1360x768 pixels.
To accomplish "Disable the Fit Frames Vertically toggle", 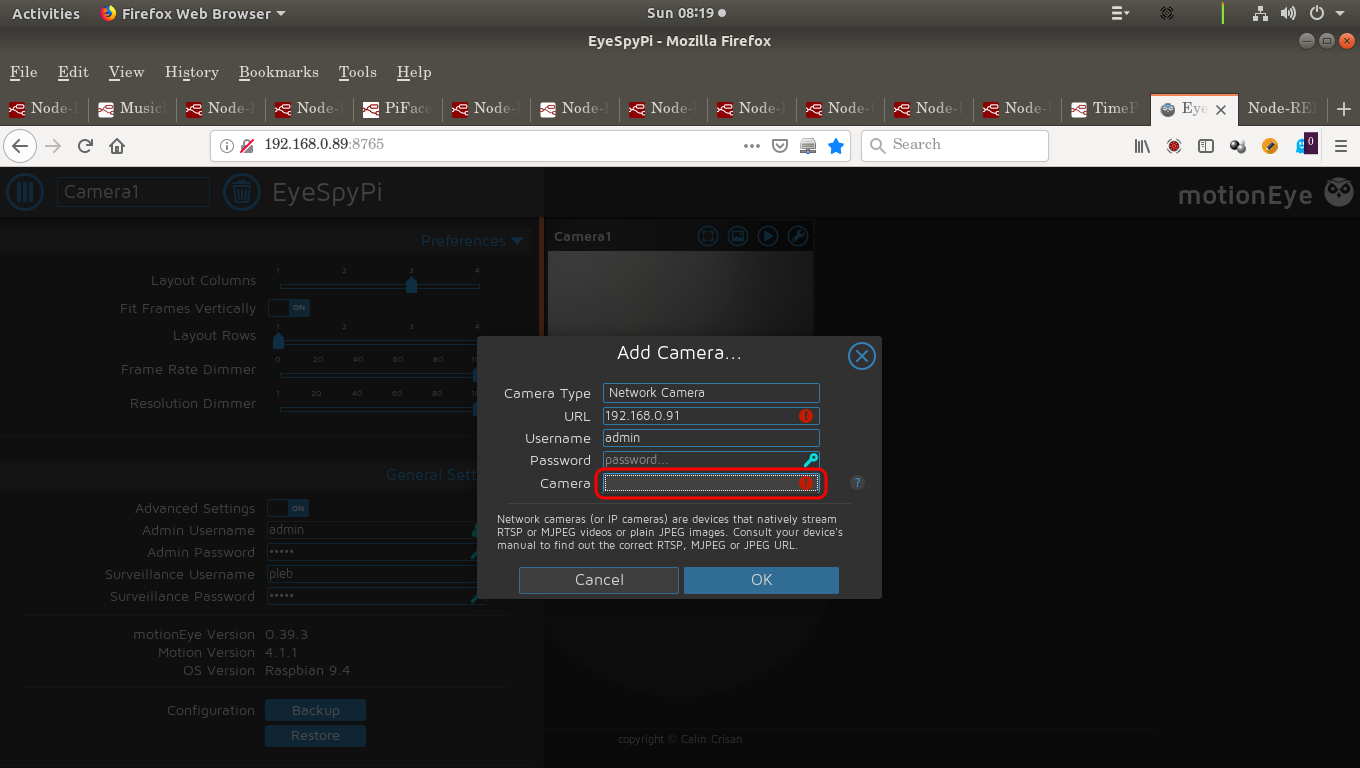I will (x=288, y=308).
